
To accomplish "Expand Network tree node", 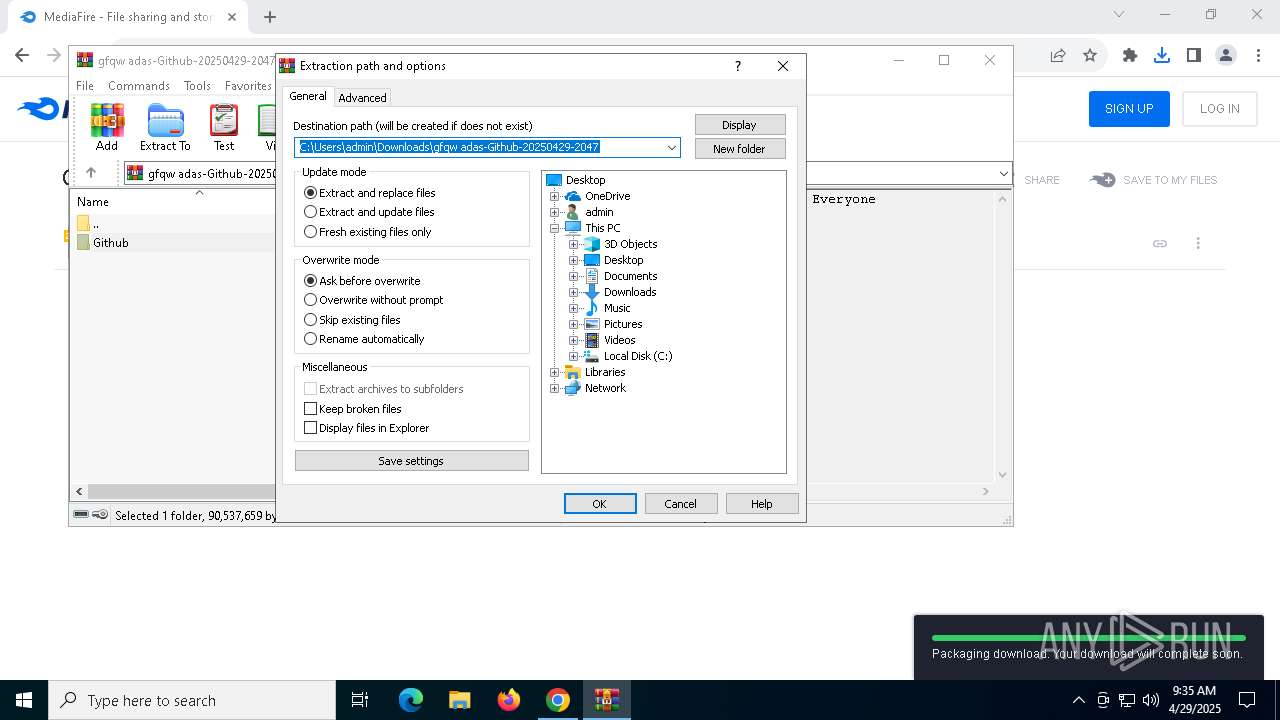I will tap(554, 388).
